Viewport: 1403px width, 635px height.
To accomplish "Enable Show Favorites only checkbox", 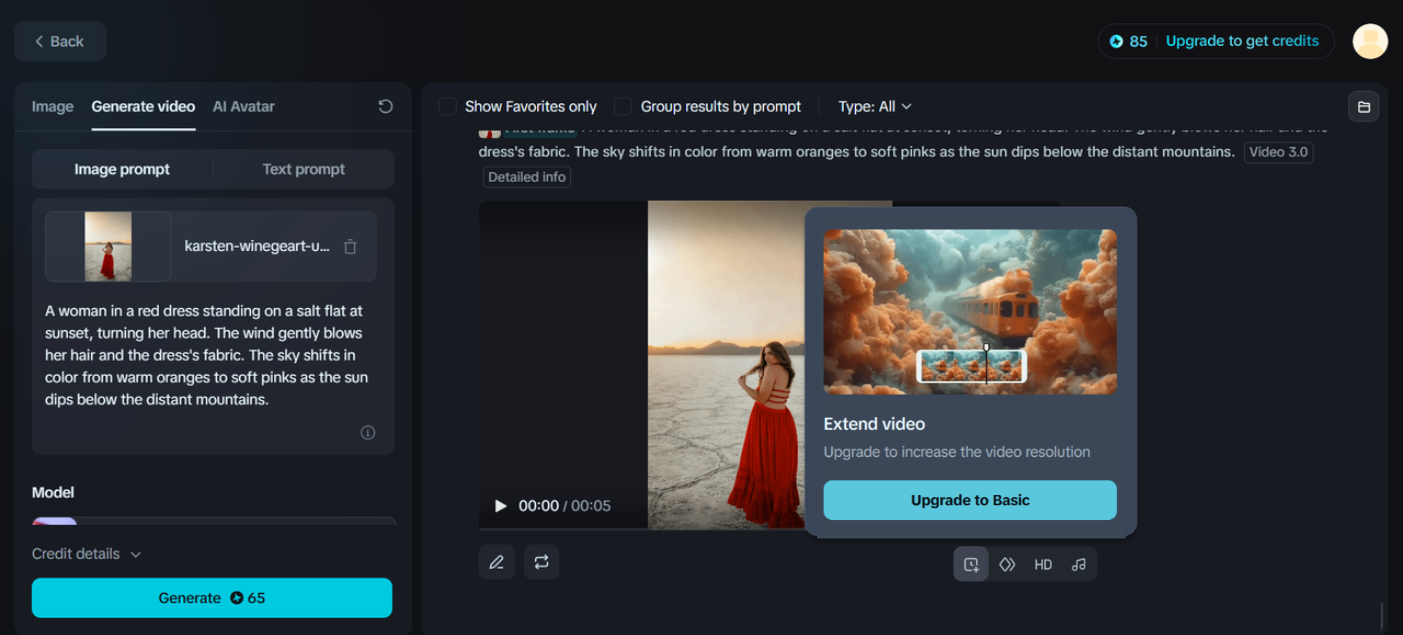I will [448, 106].
